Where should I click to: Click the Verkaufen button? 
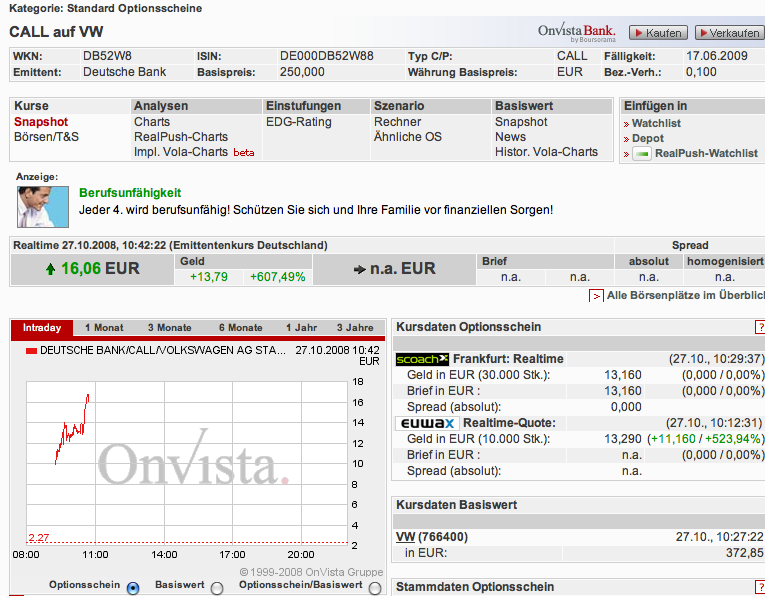pos(730,33)
